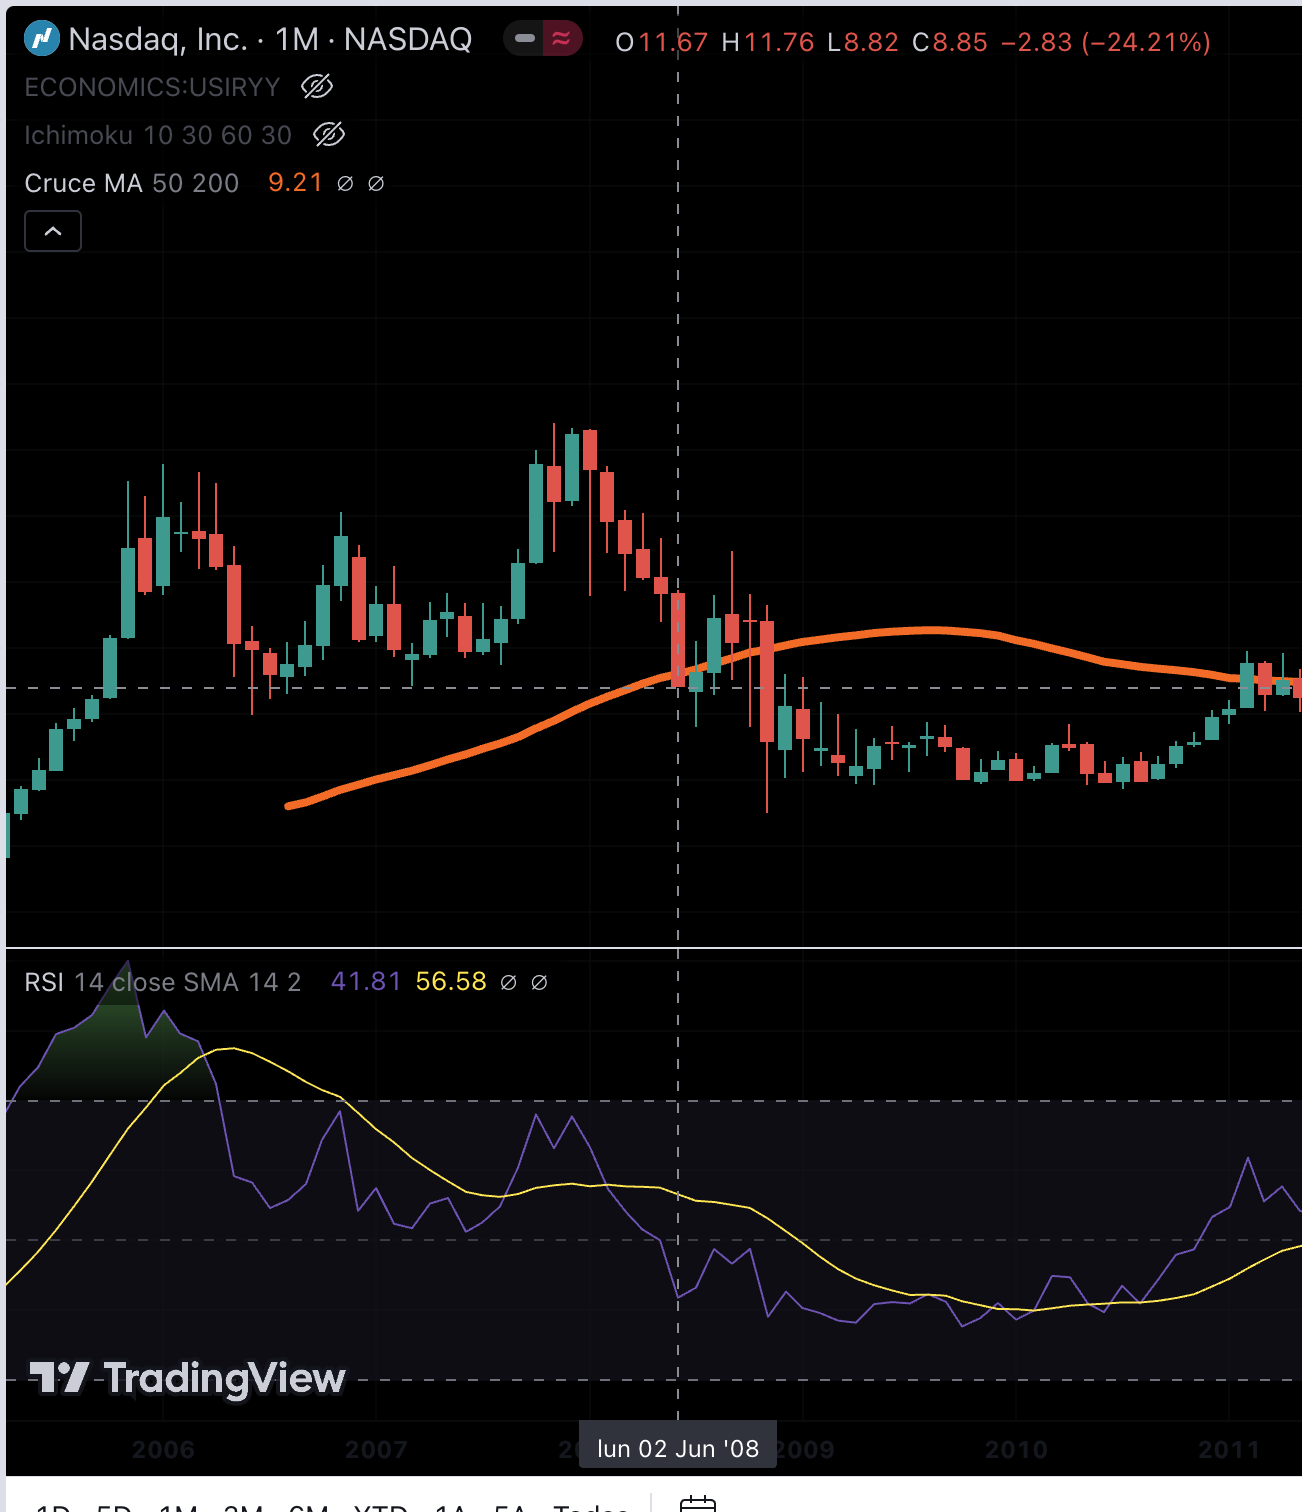Click the RSI value 41.81
Screen dimensions: 1302x1512
tap(365, 982)
